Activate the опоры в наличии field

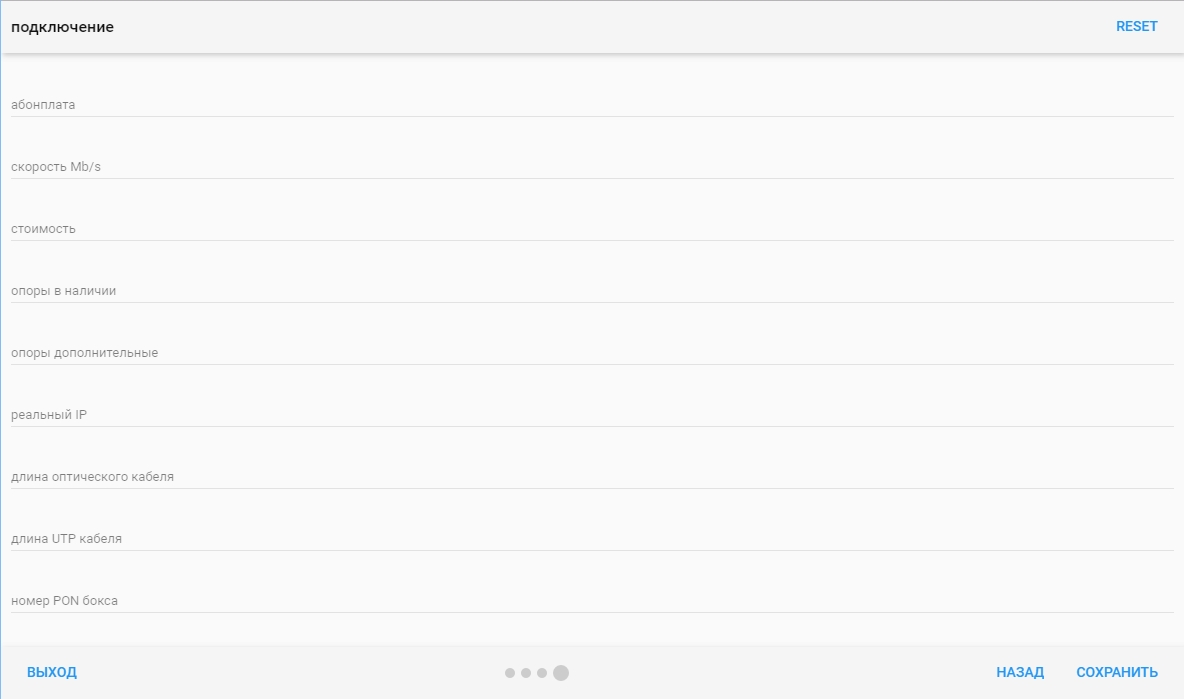click(591, 290)
